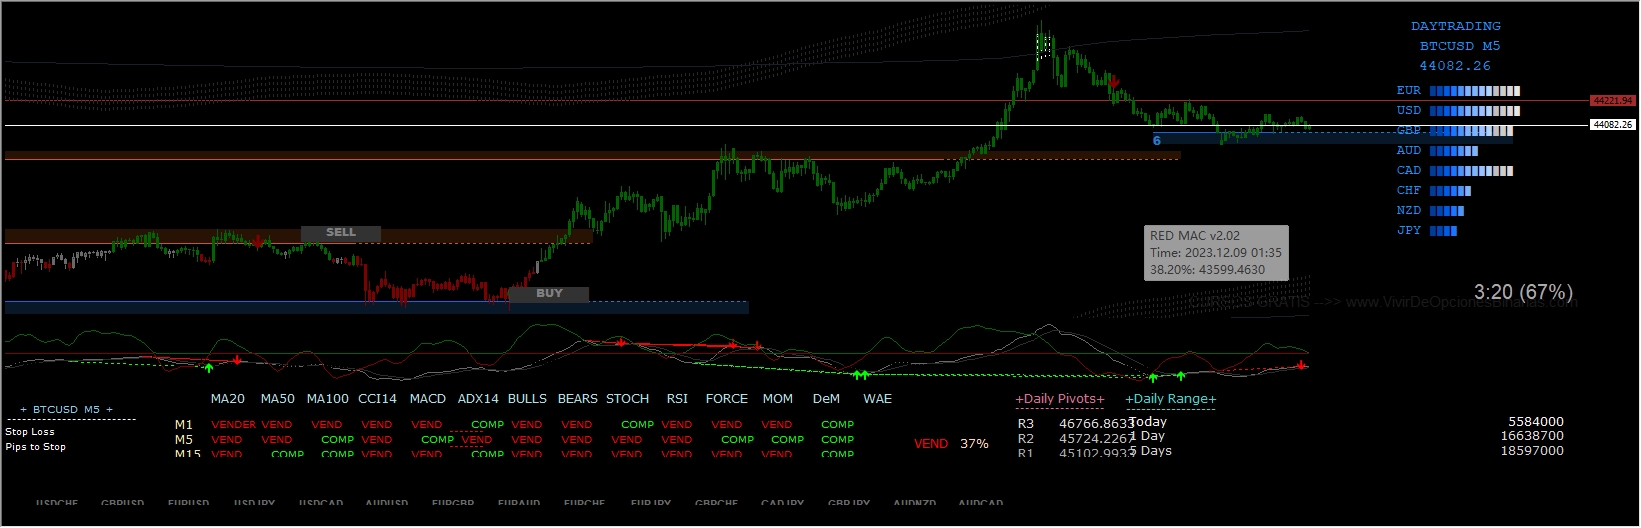This screenshot has width=1641, height=528.
Task: Click the red arrow on the SELL zone
Action: pos(258,241)
